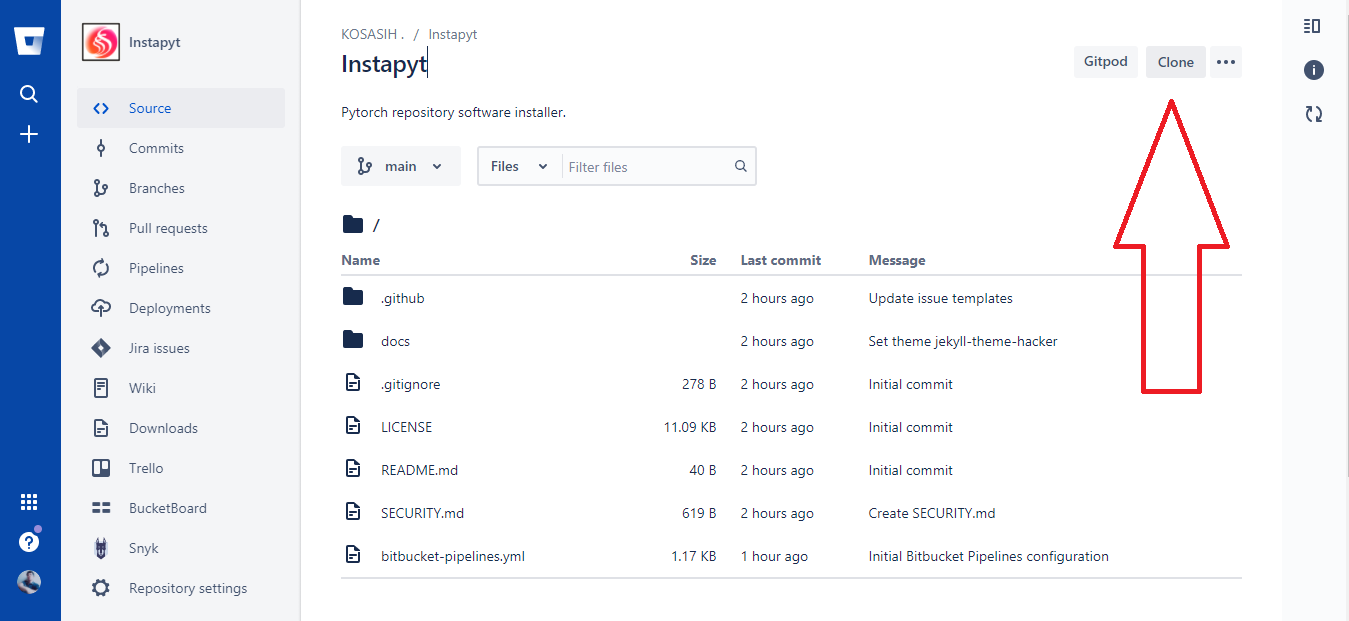
Task: Open the .gitignore file link
Action: [410, 384]
